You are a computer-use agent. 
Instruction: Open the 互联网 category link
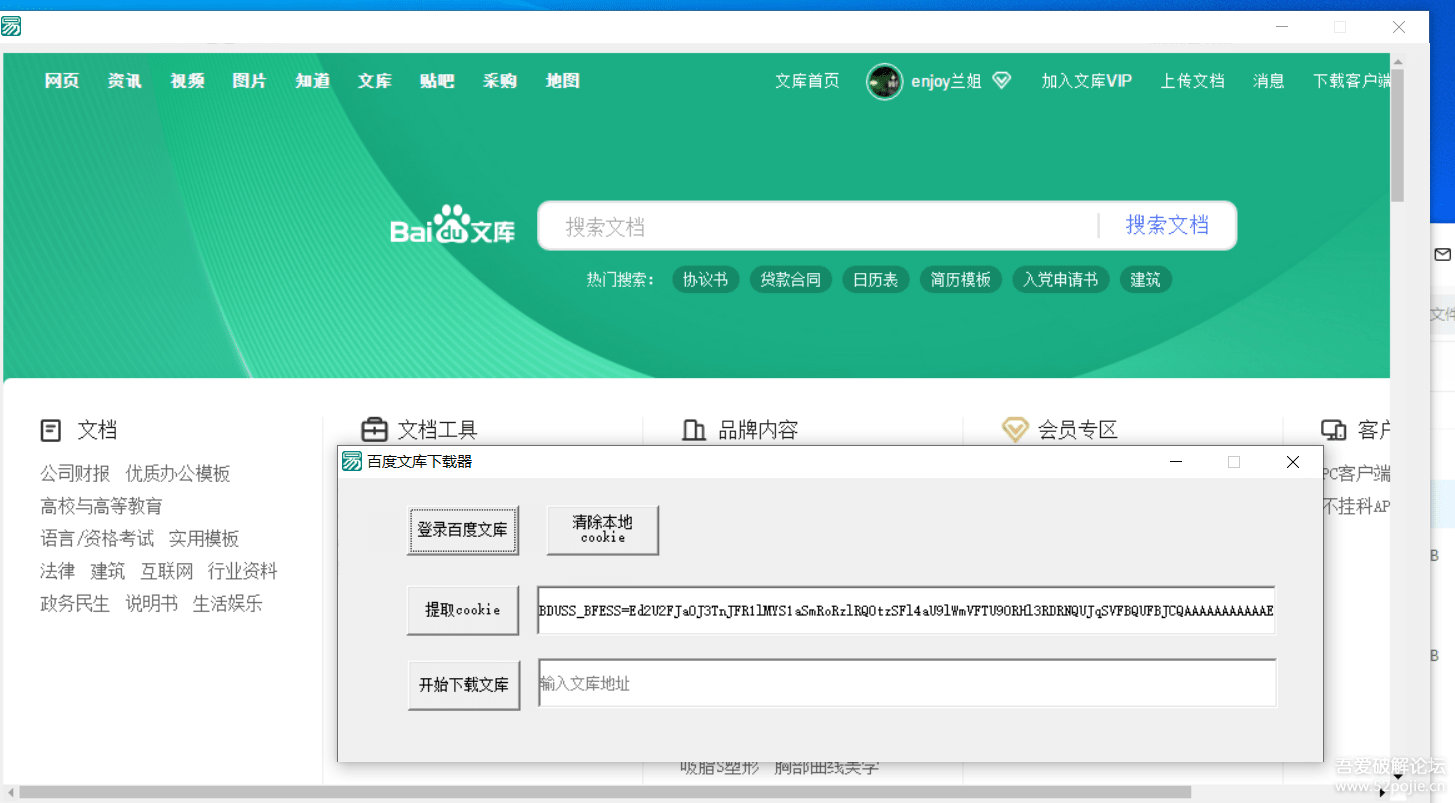(167, 571)
